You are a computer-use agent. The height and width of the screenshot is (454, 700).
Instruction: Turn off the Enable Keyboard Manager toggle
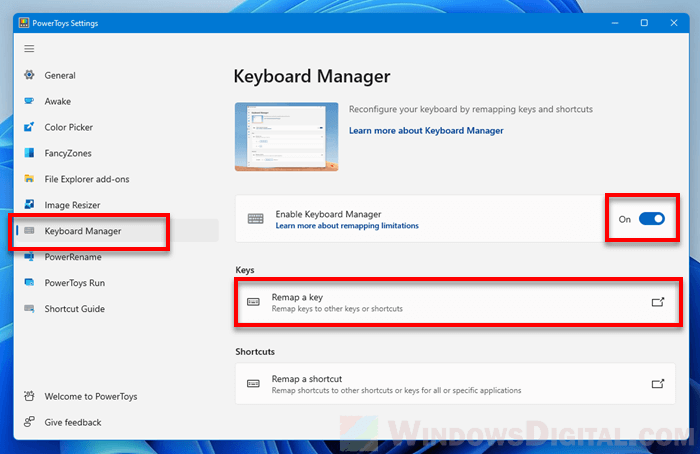(x=652, y=219)
